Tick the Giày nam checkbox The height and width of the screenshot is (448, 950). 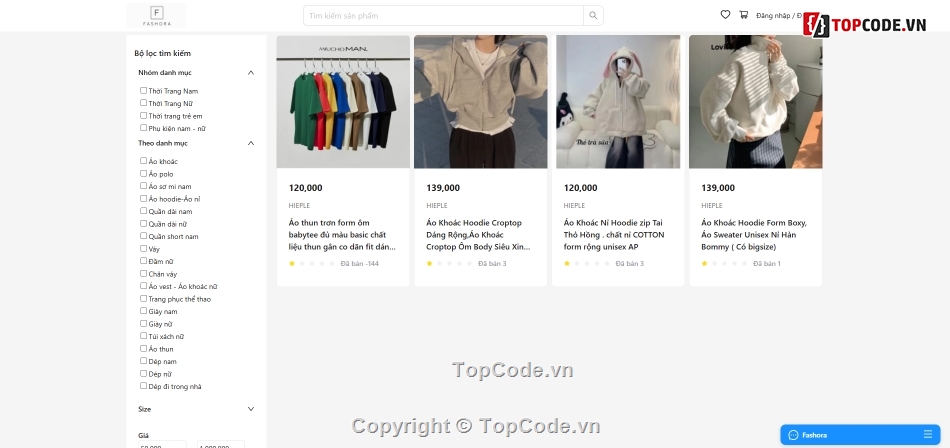pyautogui.click(x=144, y=310)
